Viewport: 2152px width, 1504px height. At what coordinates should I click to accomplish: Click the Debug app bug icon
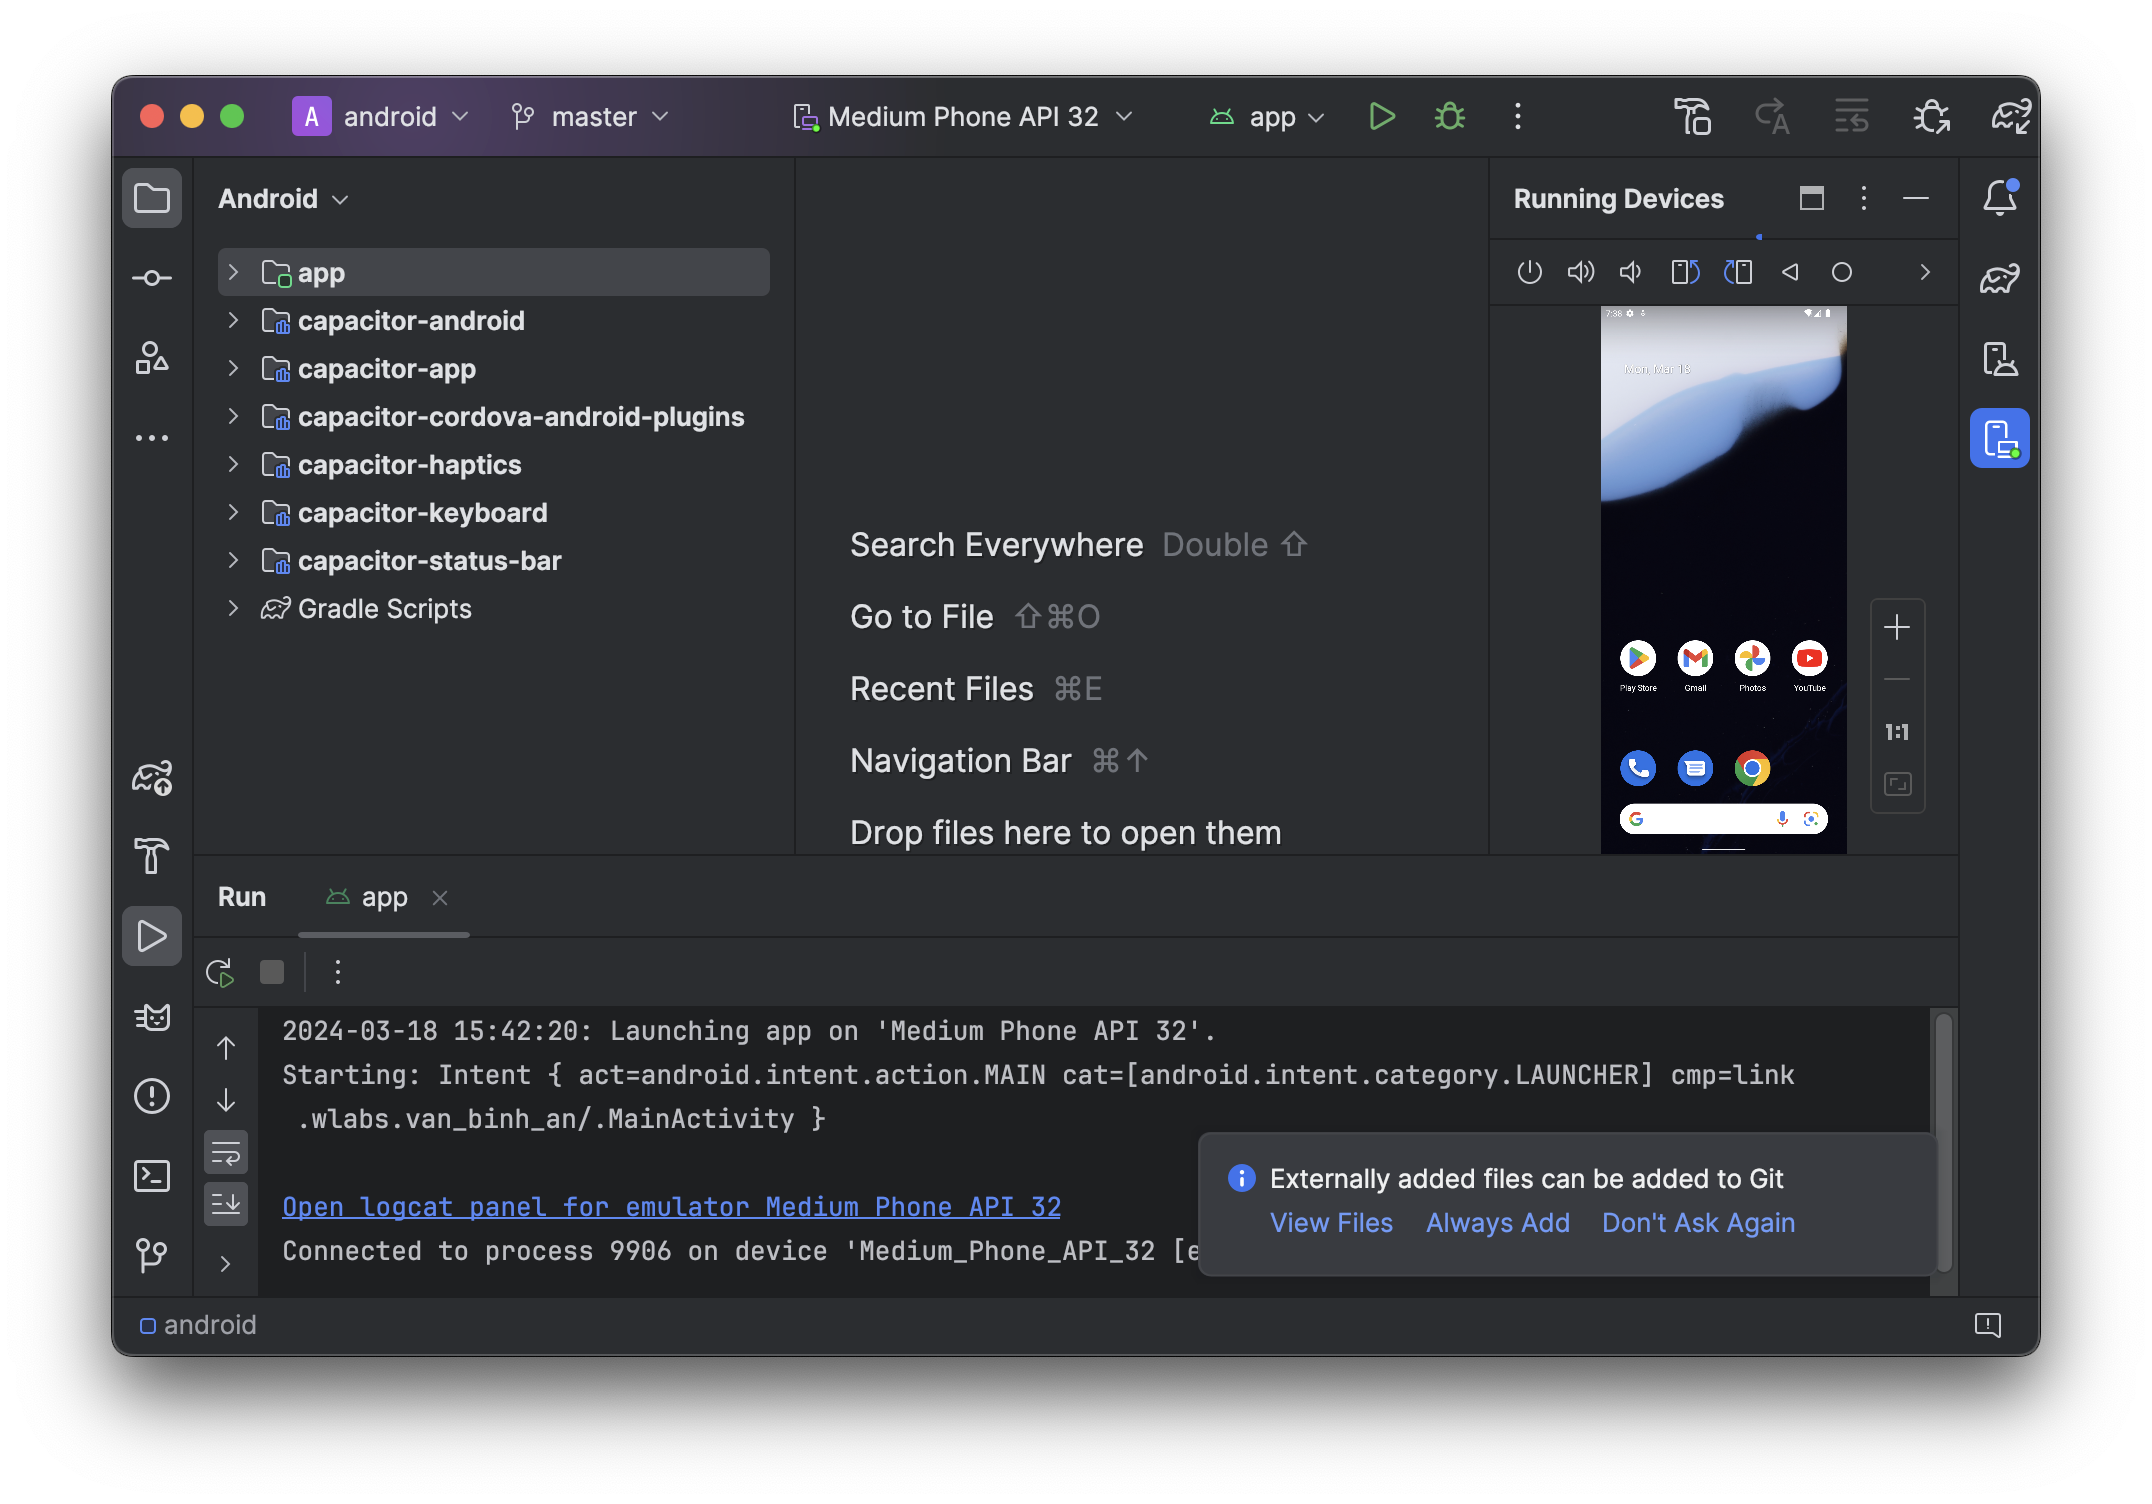[x=1449, y=117]
